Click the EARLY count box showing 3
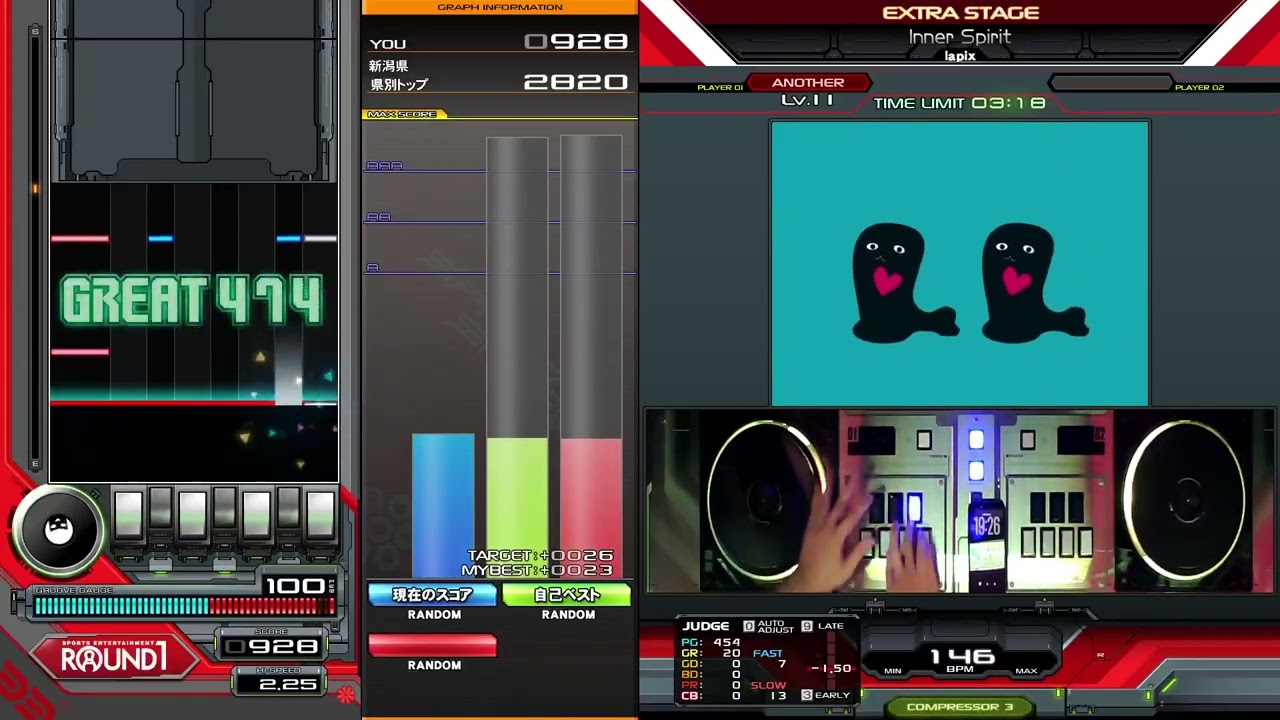Image resolution: width=1280 pixels, height=720 pixels. point(807,695)
